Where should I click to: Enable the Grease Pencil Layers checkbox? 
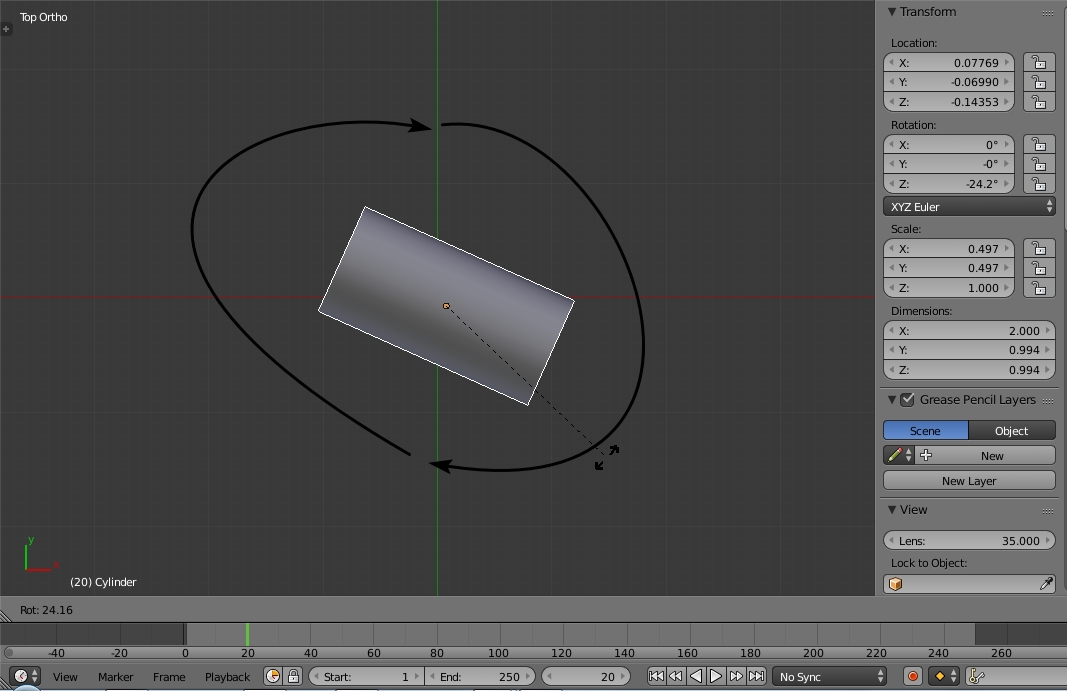pyautogui.click(x=906, y=399)
